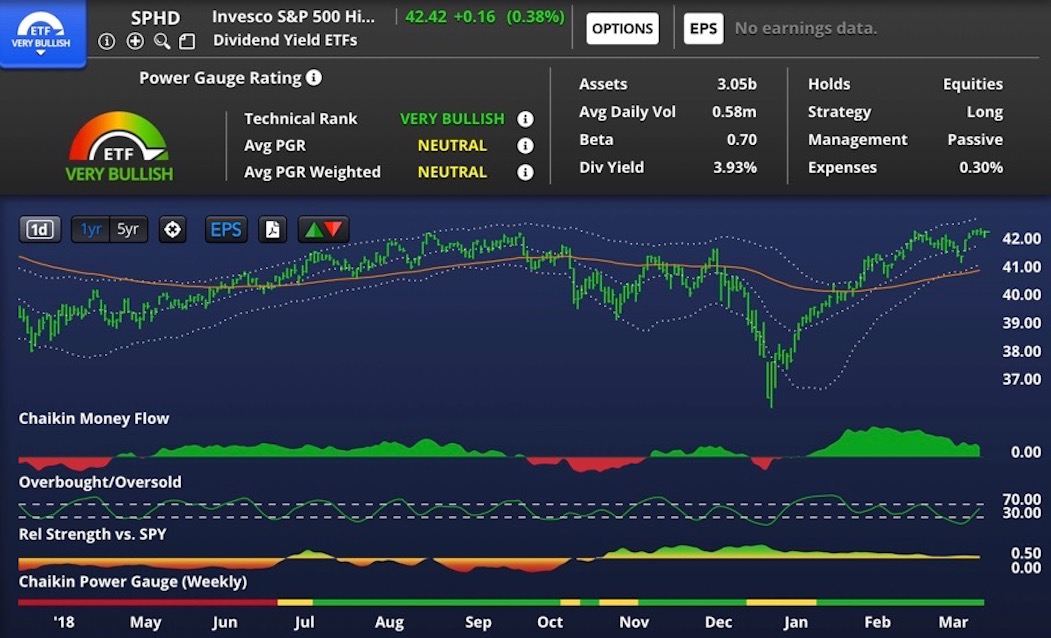Expand the blue ETF Very Bullish dropdown tab

[x=41, y=34]
